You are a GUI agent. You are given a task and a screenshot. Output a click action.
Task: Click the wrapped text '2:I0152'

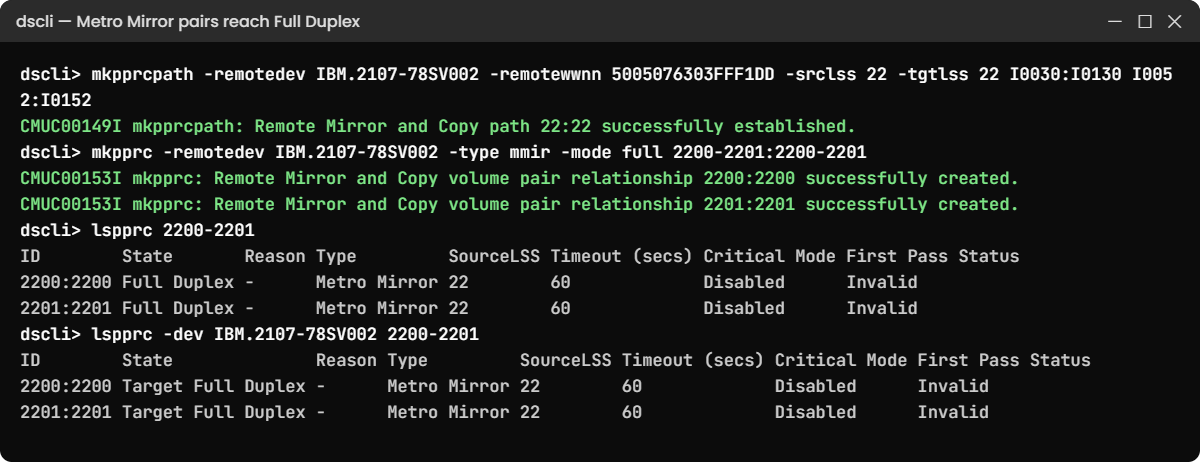pos(56,101)
